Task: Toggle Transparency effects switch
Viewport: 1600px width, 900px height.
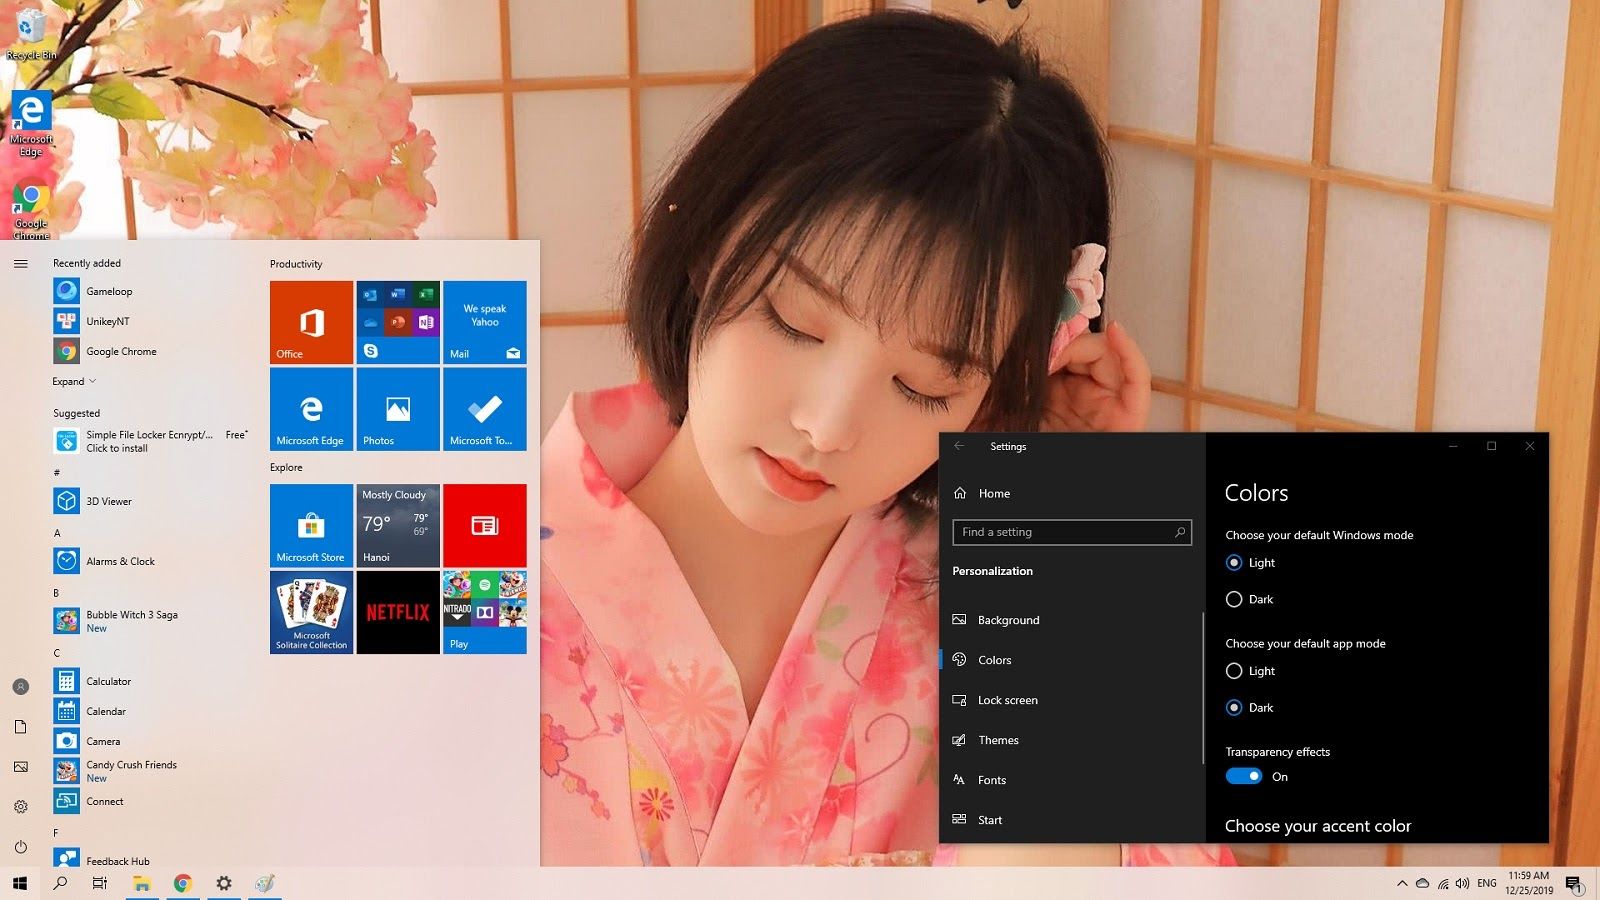Action: (x=1244, y=776)
